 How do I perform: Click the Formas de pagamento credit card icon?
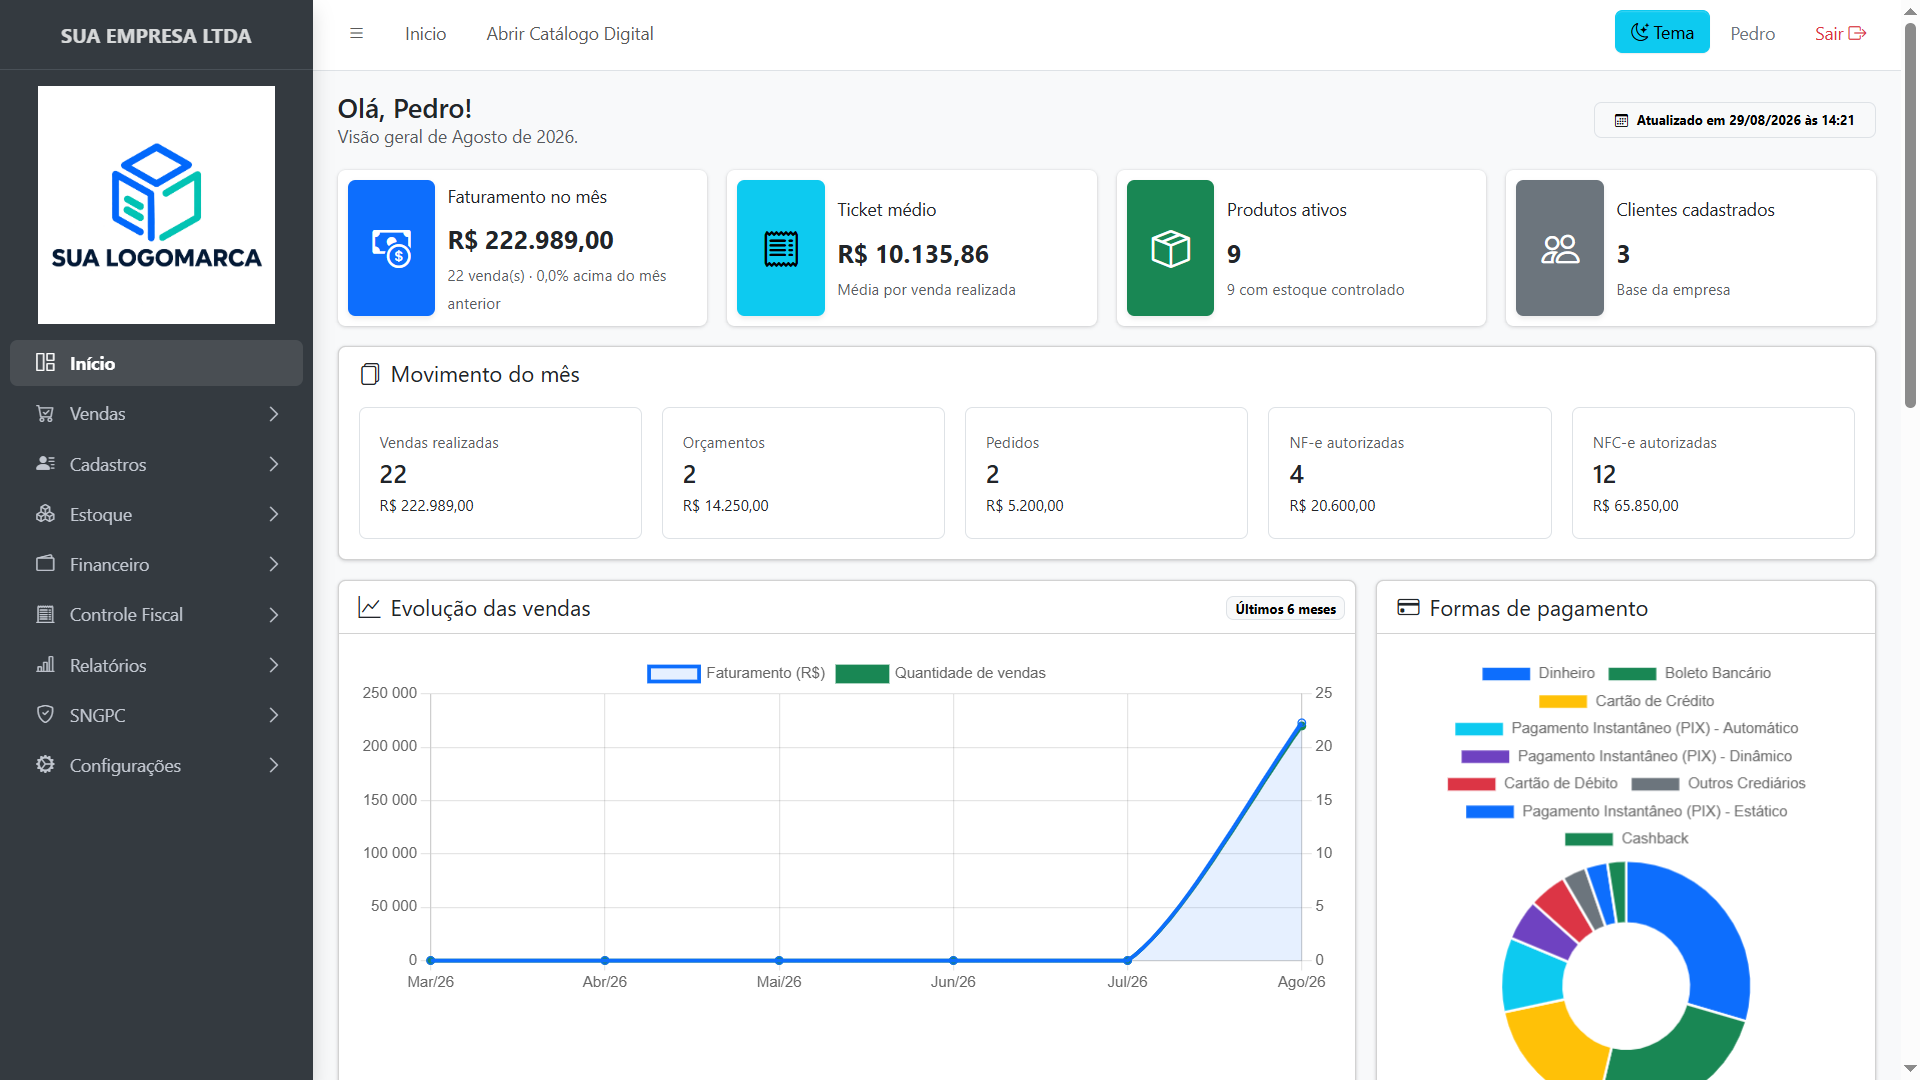[1408, 607]
